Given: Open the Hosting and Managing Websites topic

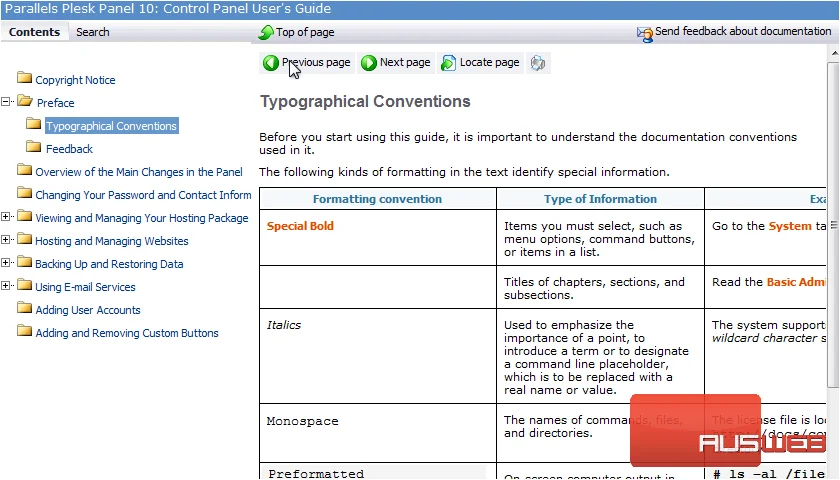Looking at the screenshot, I should pos(111,241).
